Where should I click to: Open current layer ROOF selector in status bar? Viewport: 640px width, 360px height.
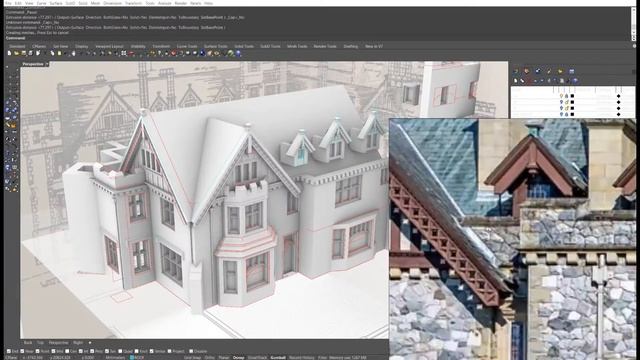coord(137,358)
